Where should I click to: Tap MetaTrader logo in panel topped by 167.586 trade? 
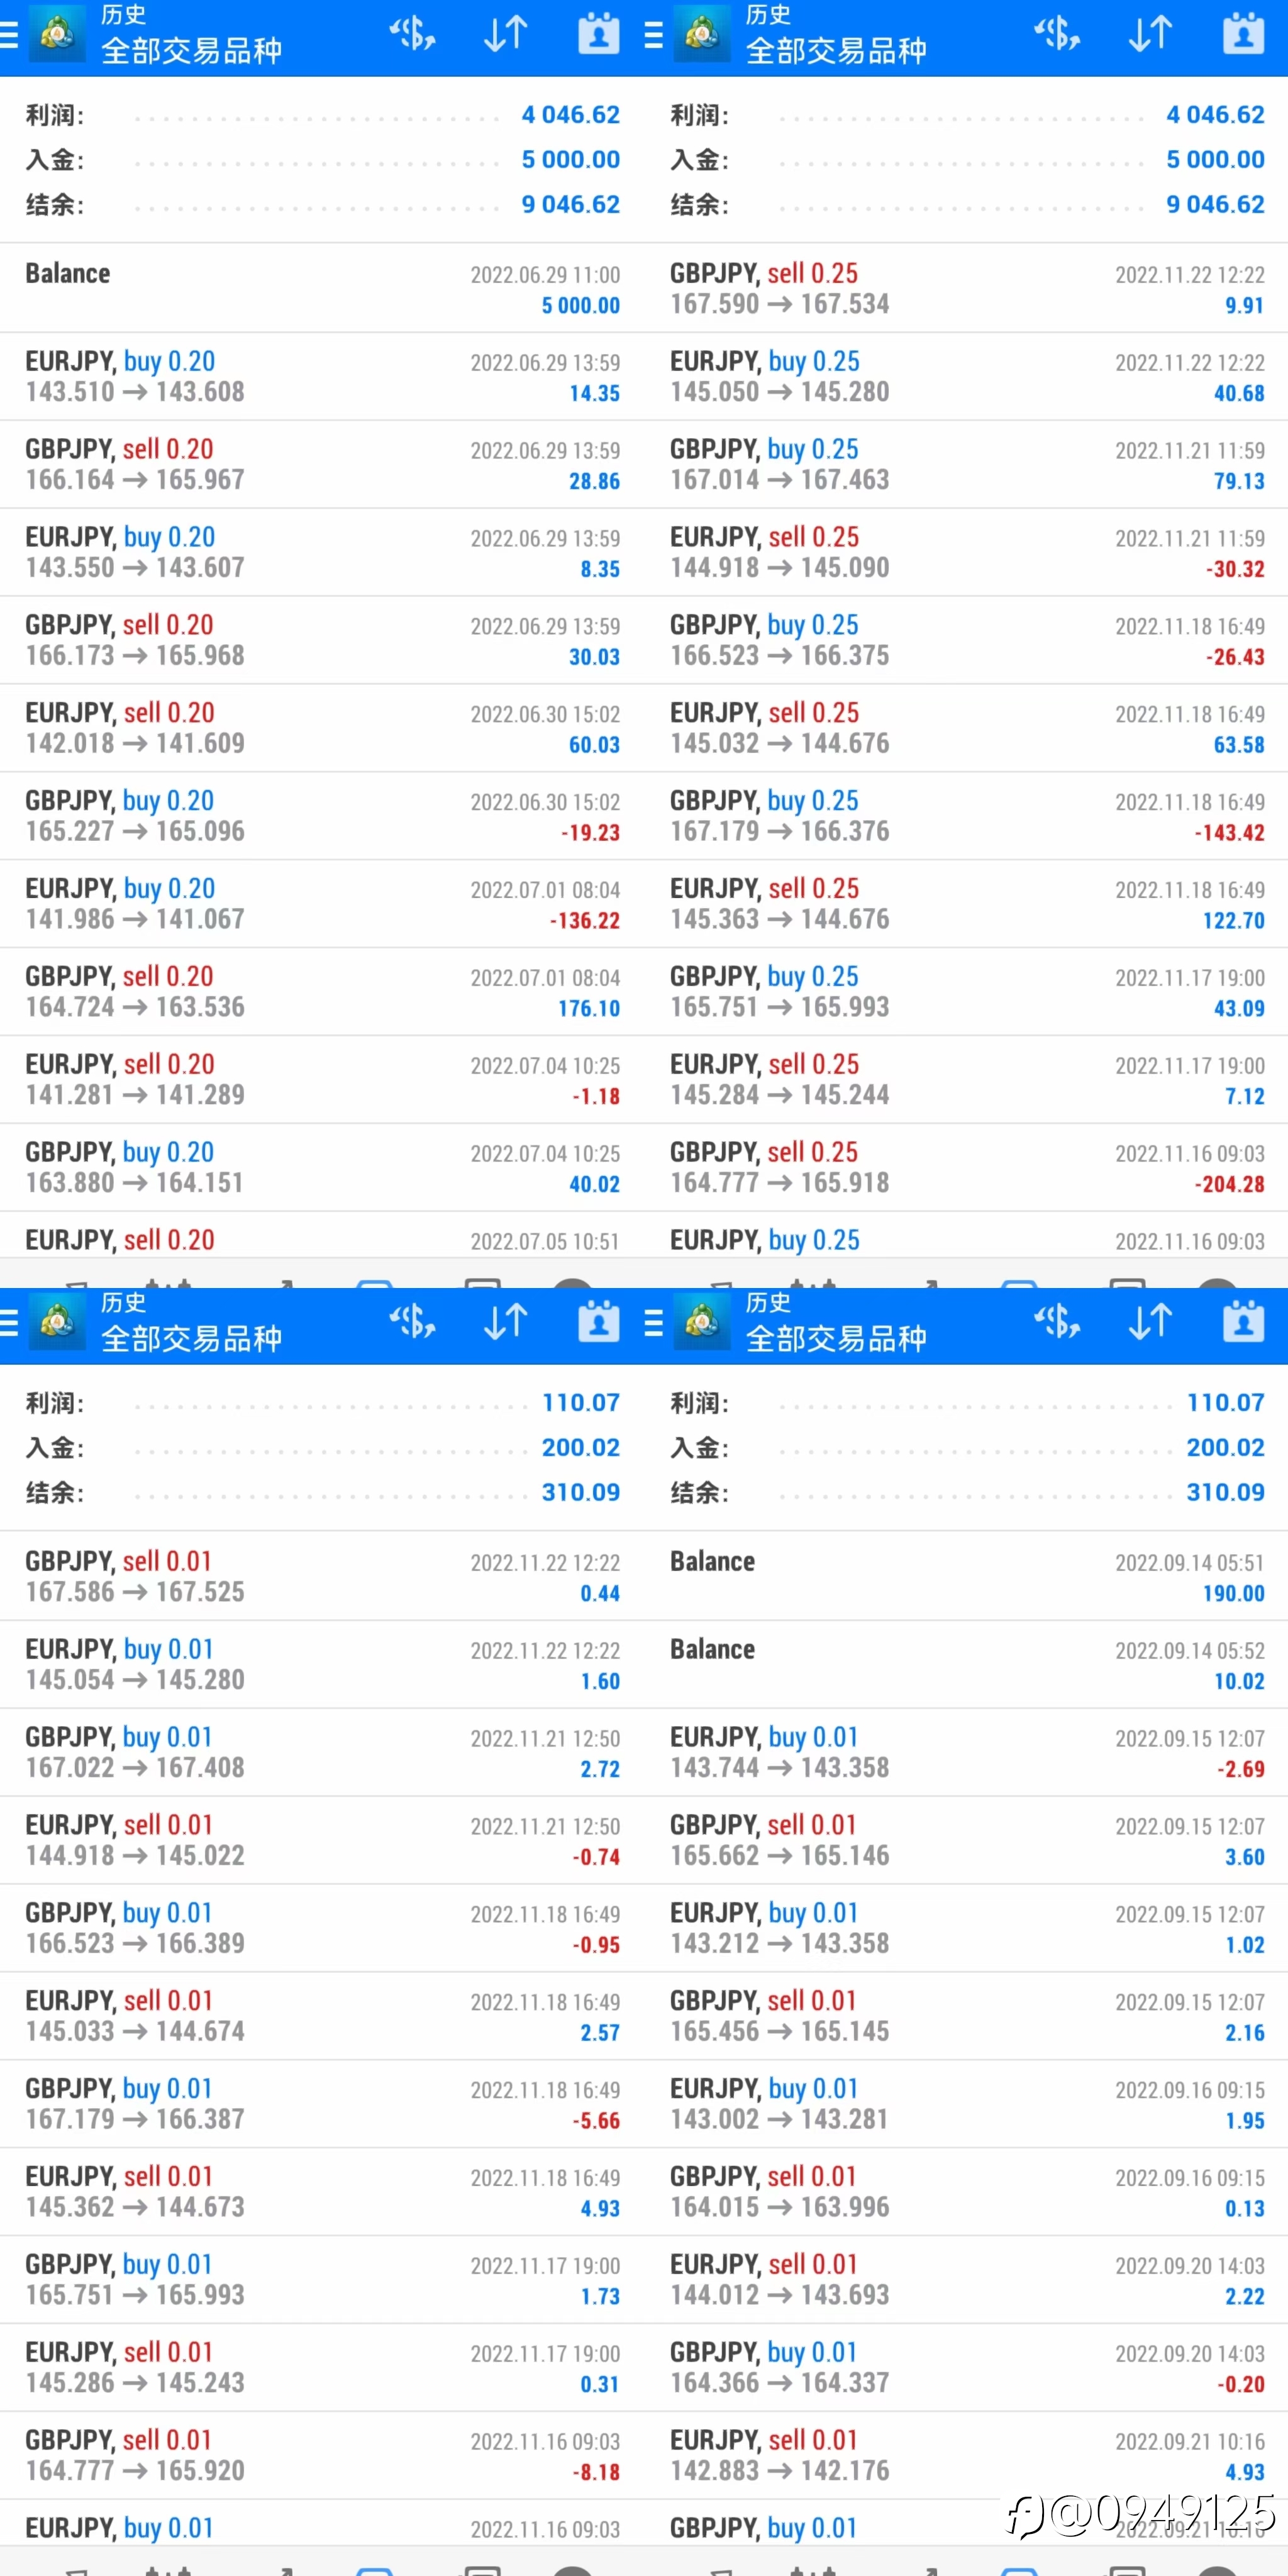(x=57, y=1322)
